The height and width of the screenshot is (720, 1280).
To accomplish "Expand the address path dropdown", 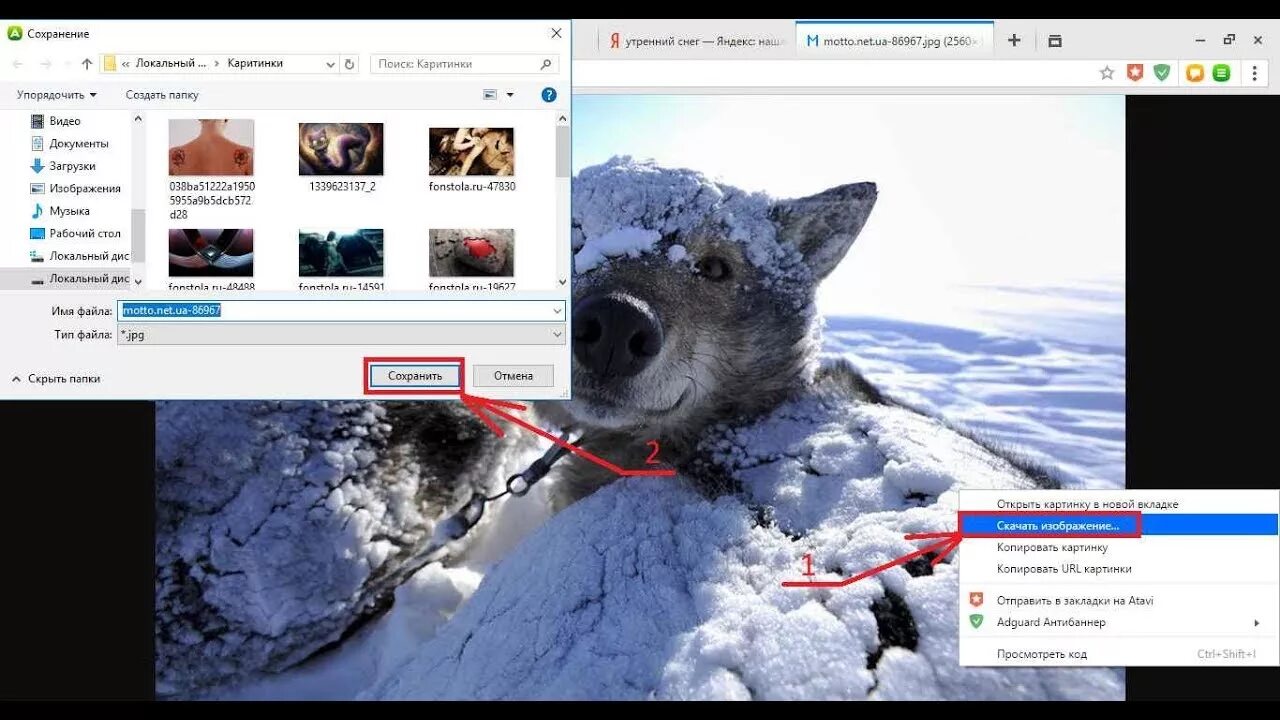I will [331, 63].
